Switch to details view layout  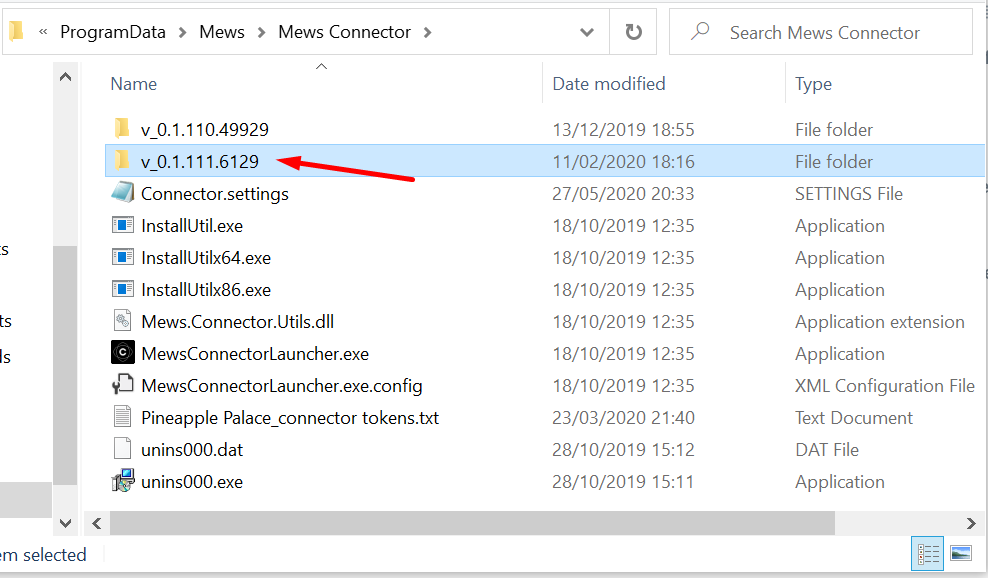[928, 554]
